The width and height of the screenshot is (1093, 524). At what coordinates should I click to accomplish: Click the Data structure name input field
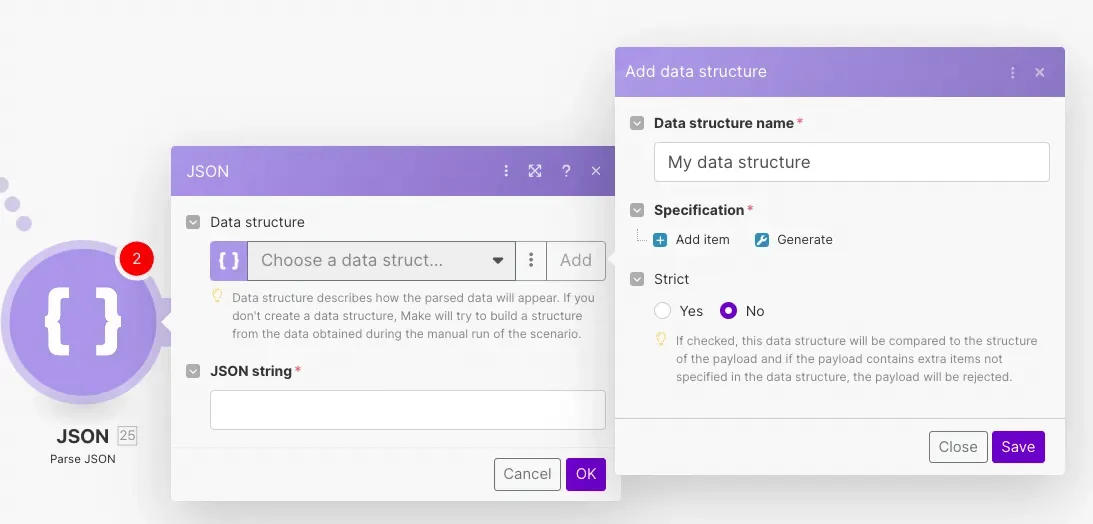851,162
